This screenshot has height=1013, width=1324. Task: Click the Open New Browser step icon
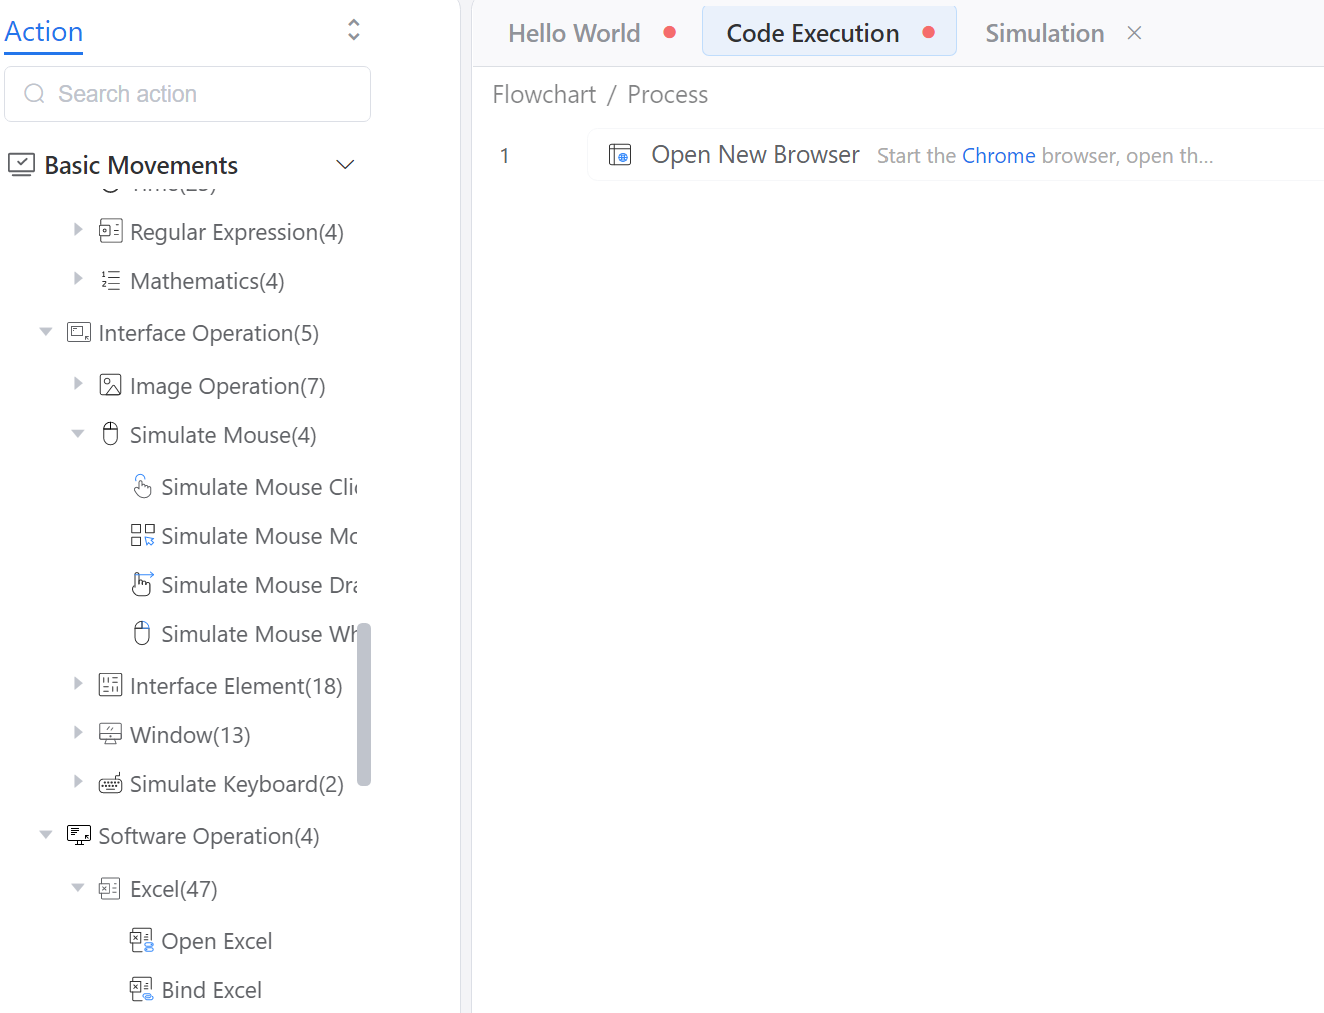(x=620, y=155)
